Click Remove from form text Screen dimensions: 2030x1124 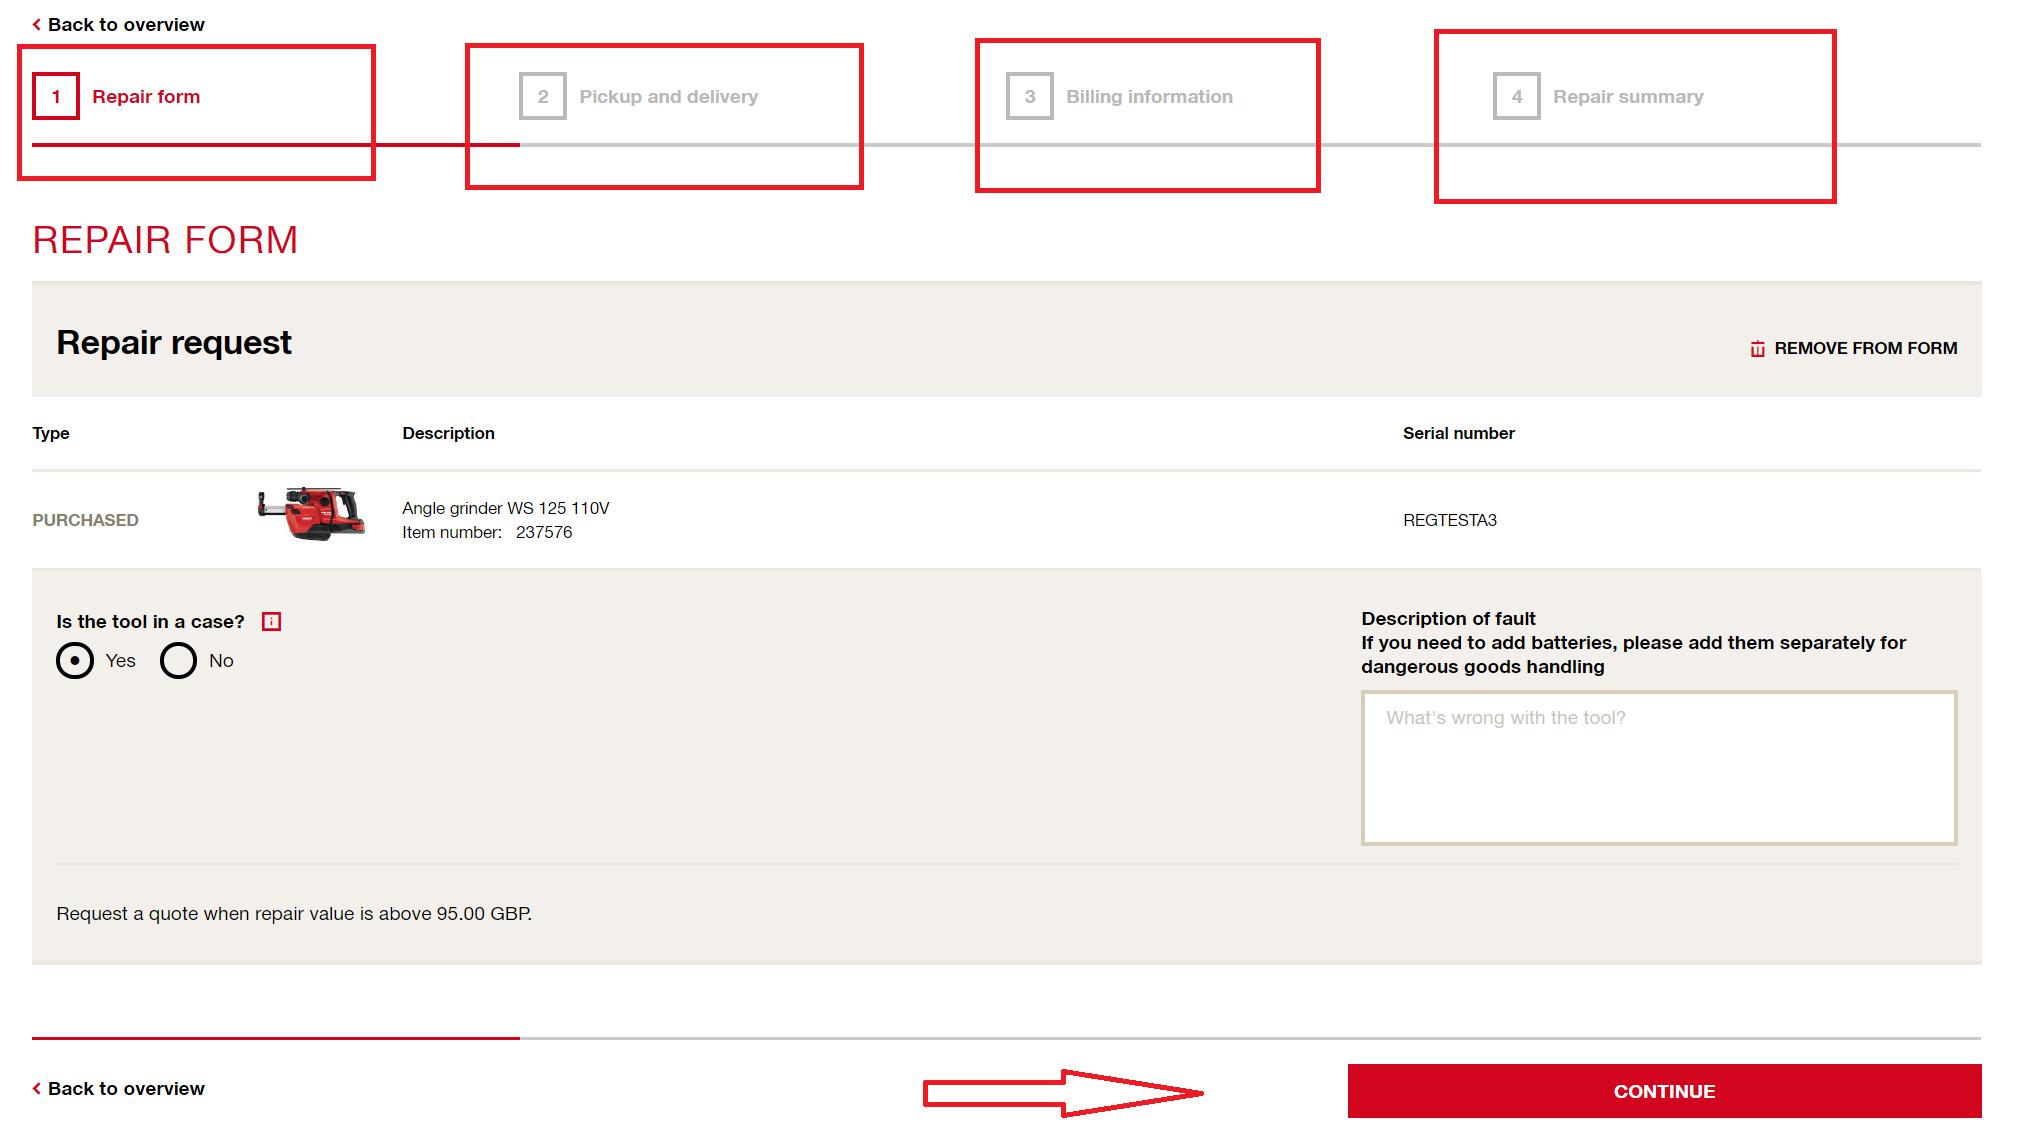(1865, 349)
